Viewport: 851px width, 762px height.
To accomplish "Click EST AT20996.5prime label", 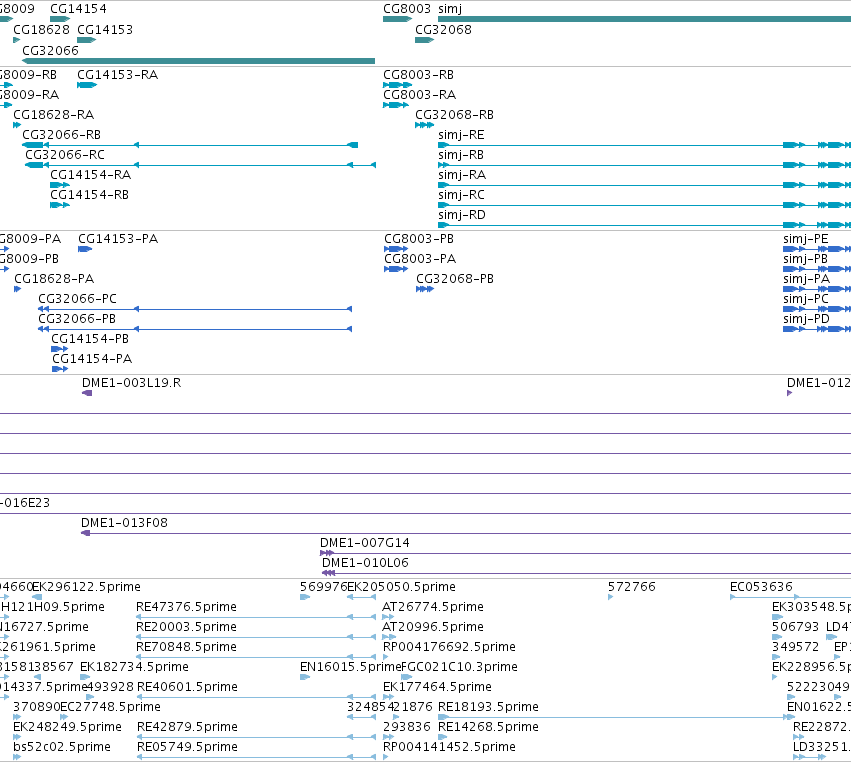I will [433, 627].
